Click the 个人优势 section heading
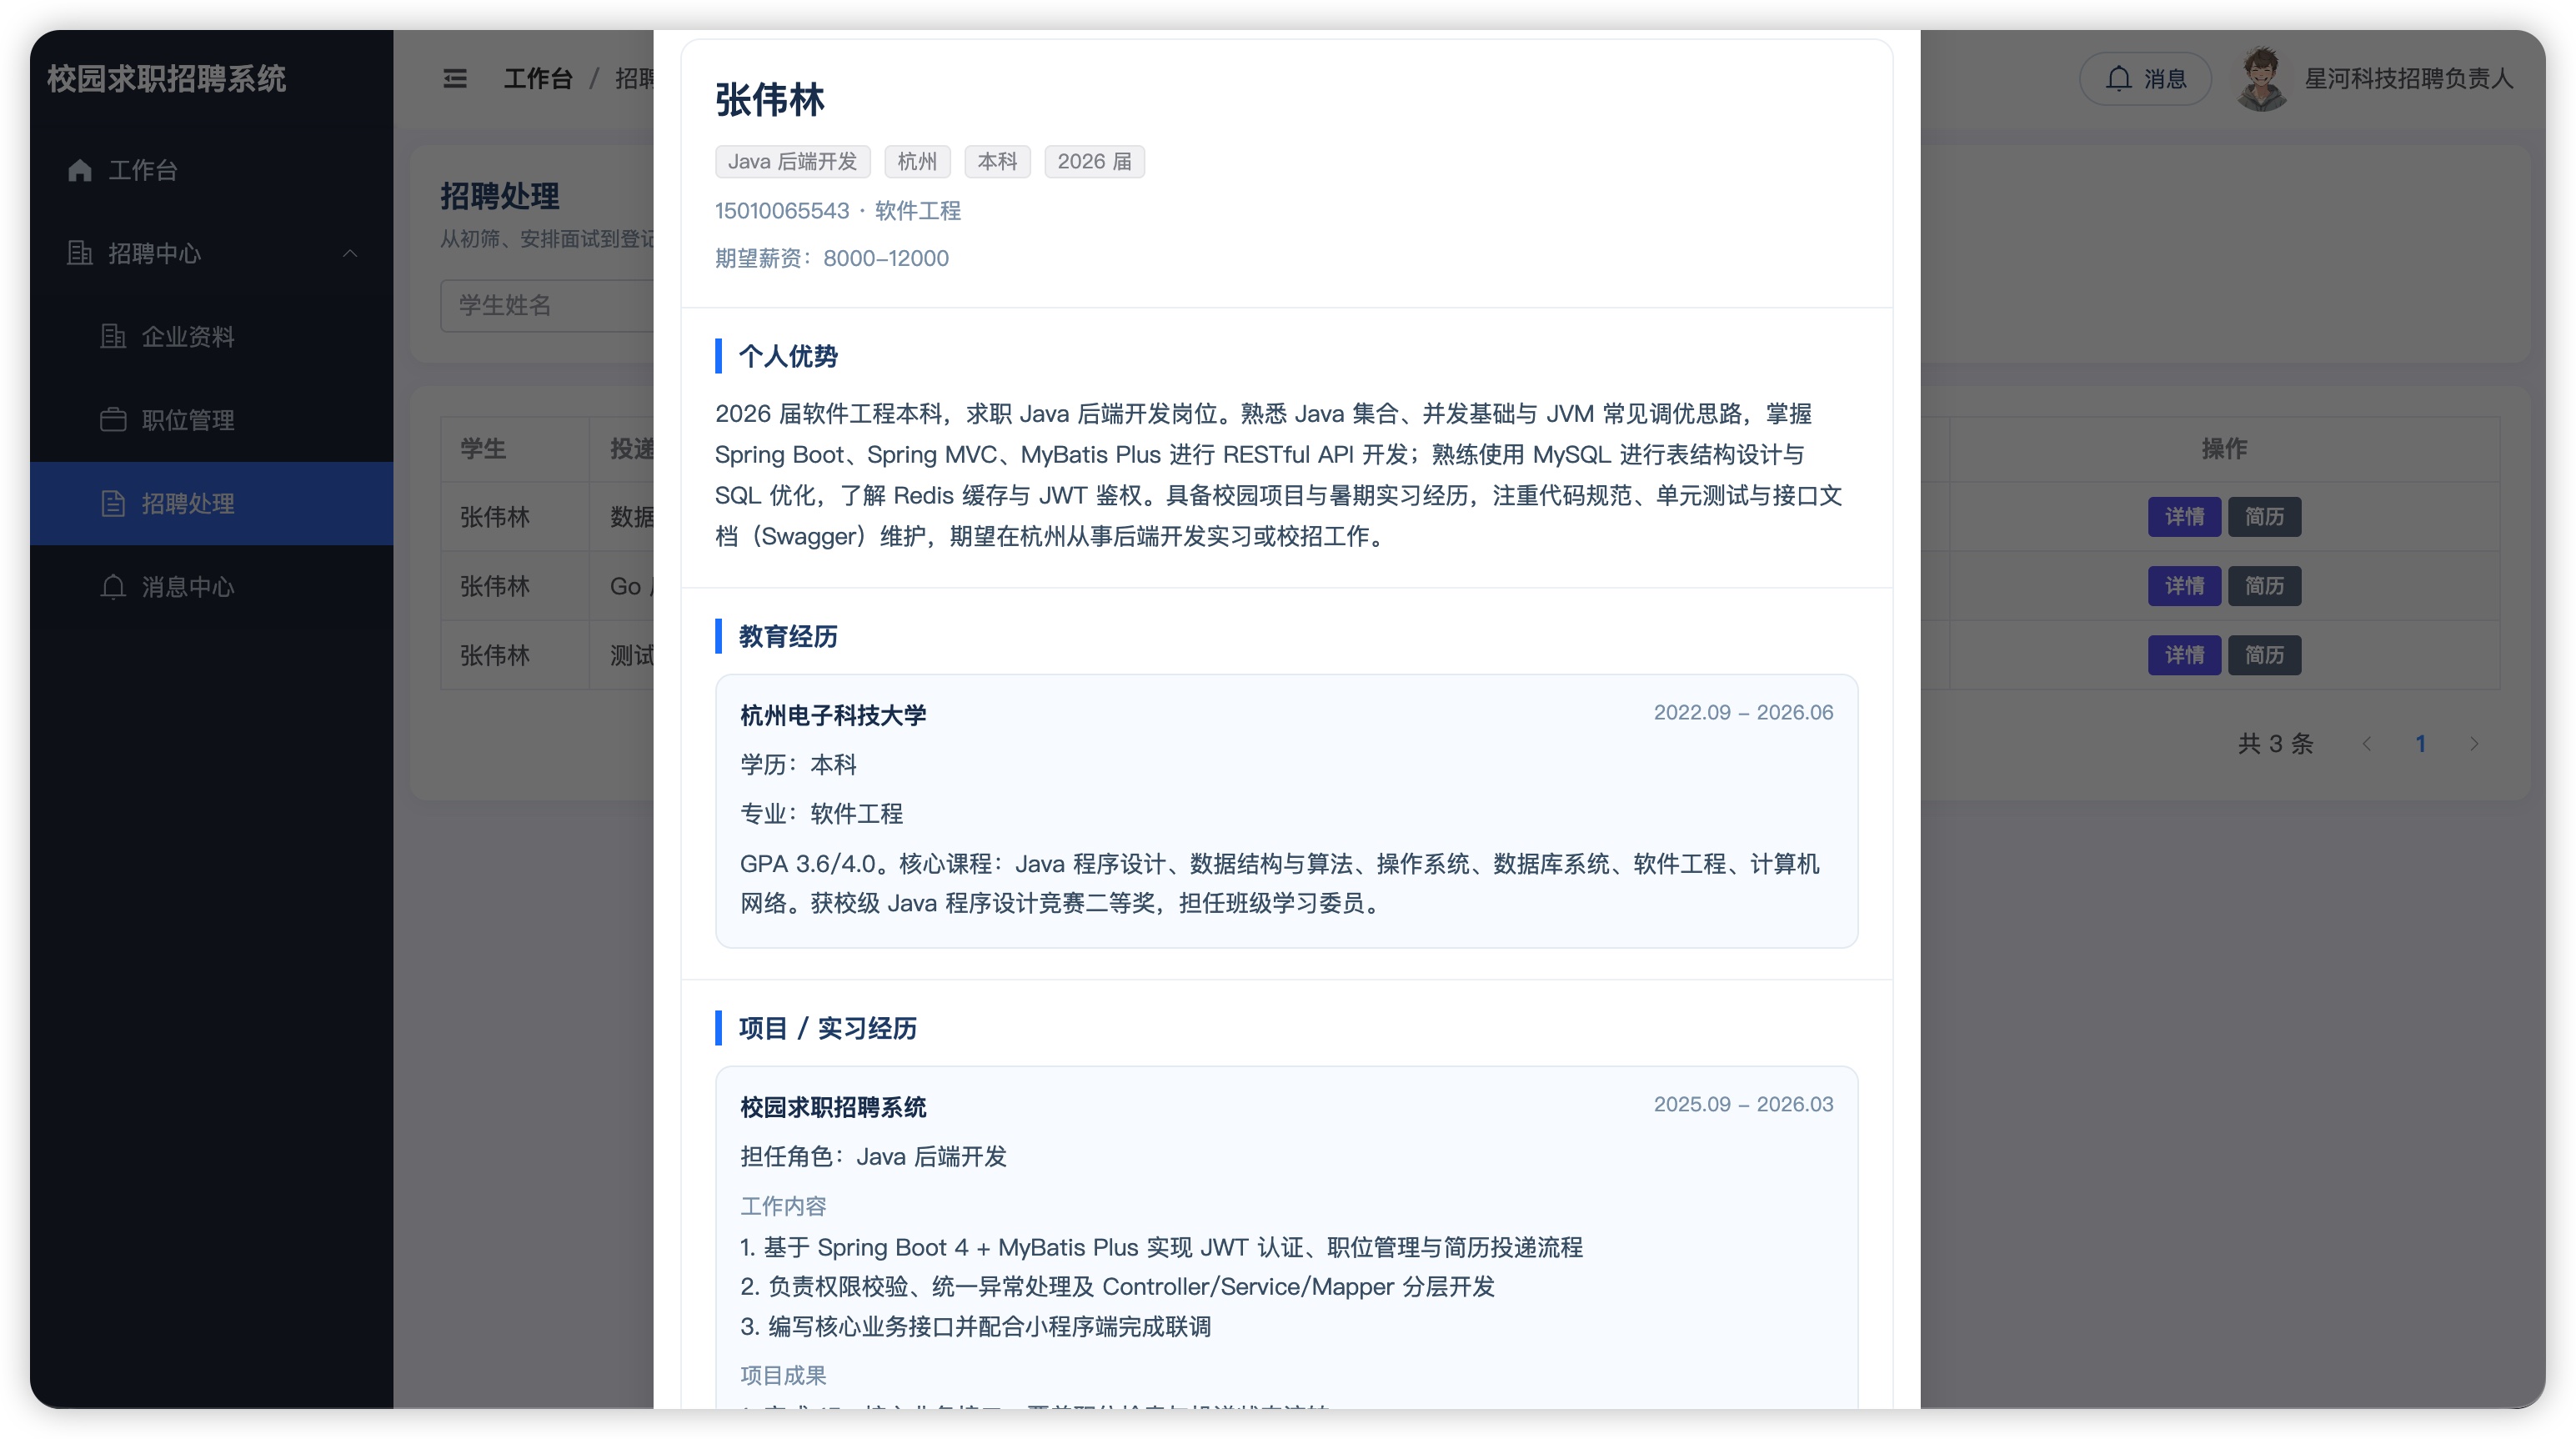2576x1439 pixels. click(x=788, y=357)
